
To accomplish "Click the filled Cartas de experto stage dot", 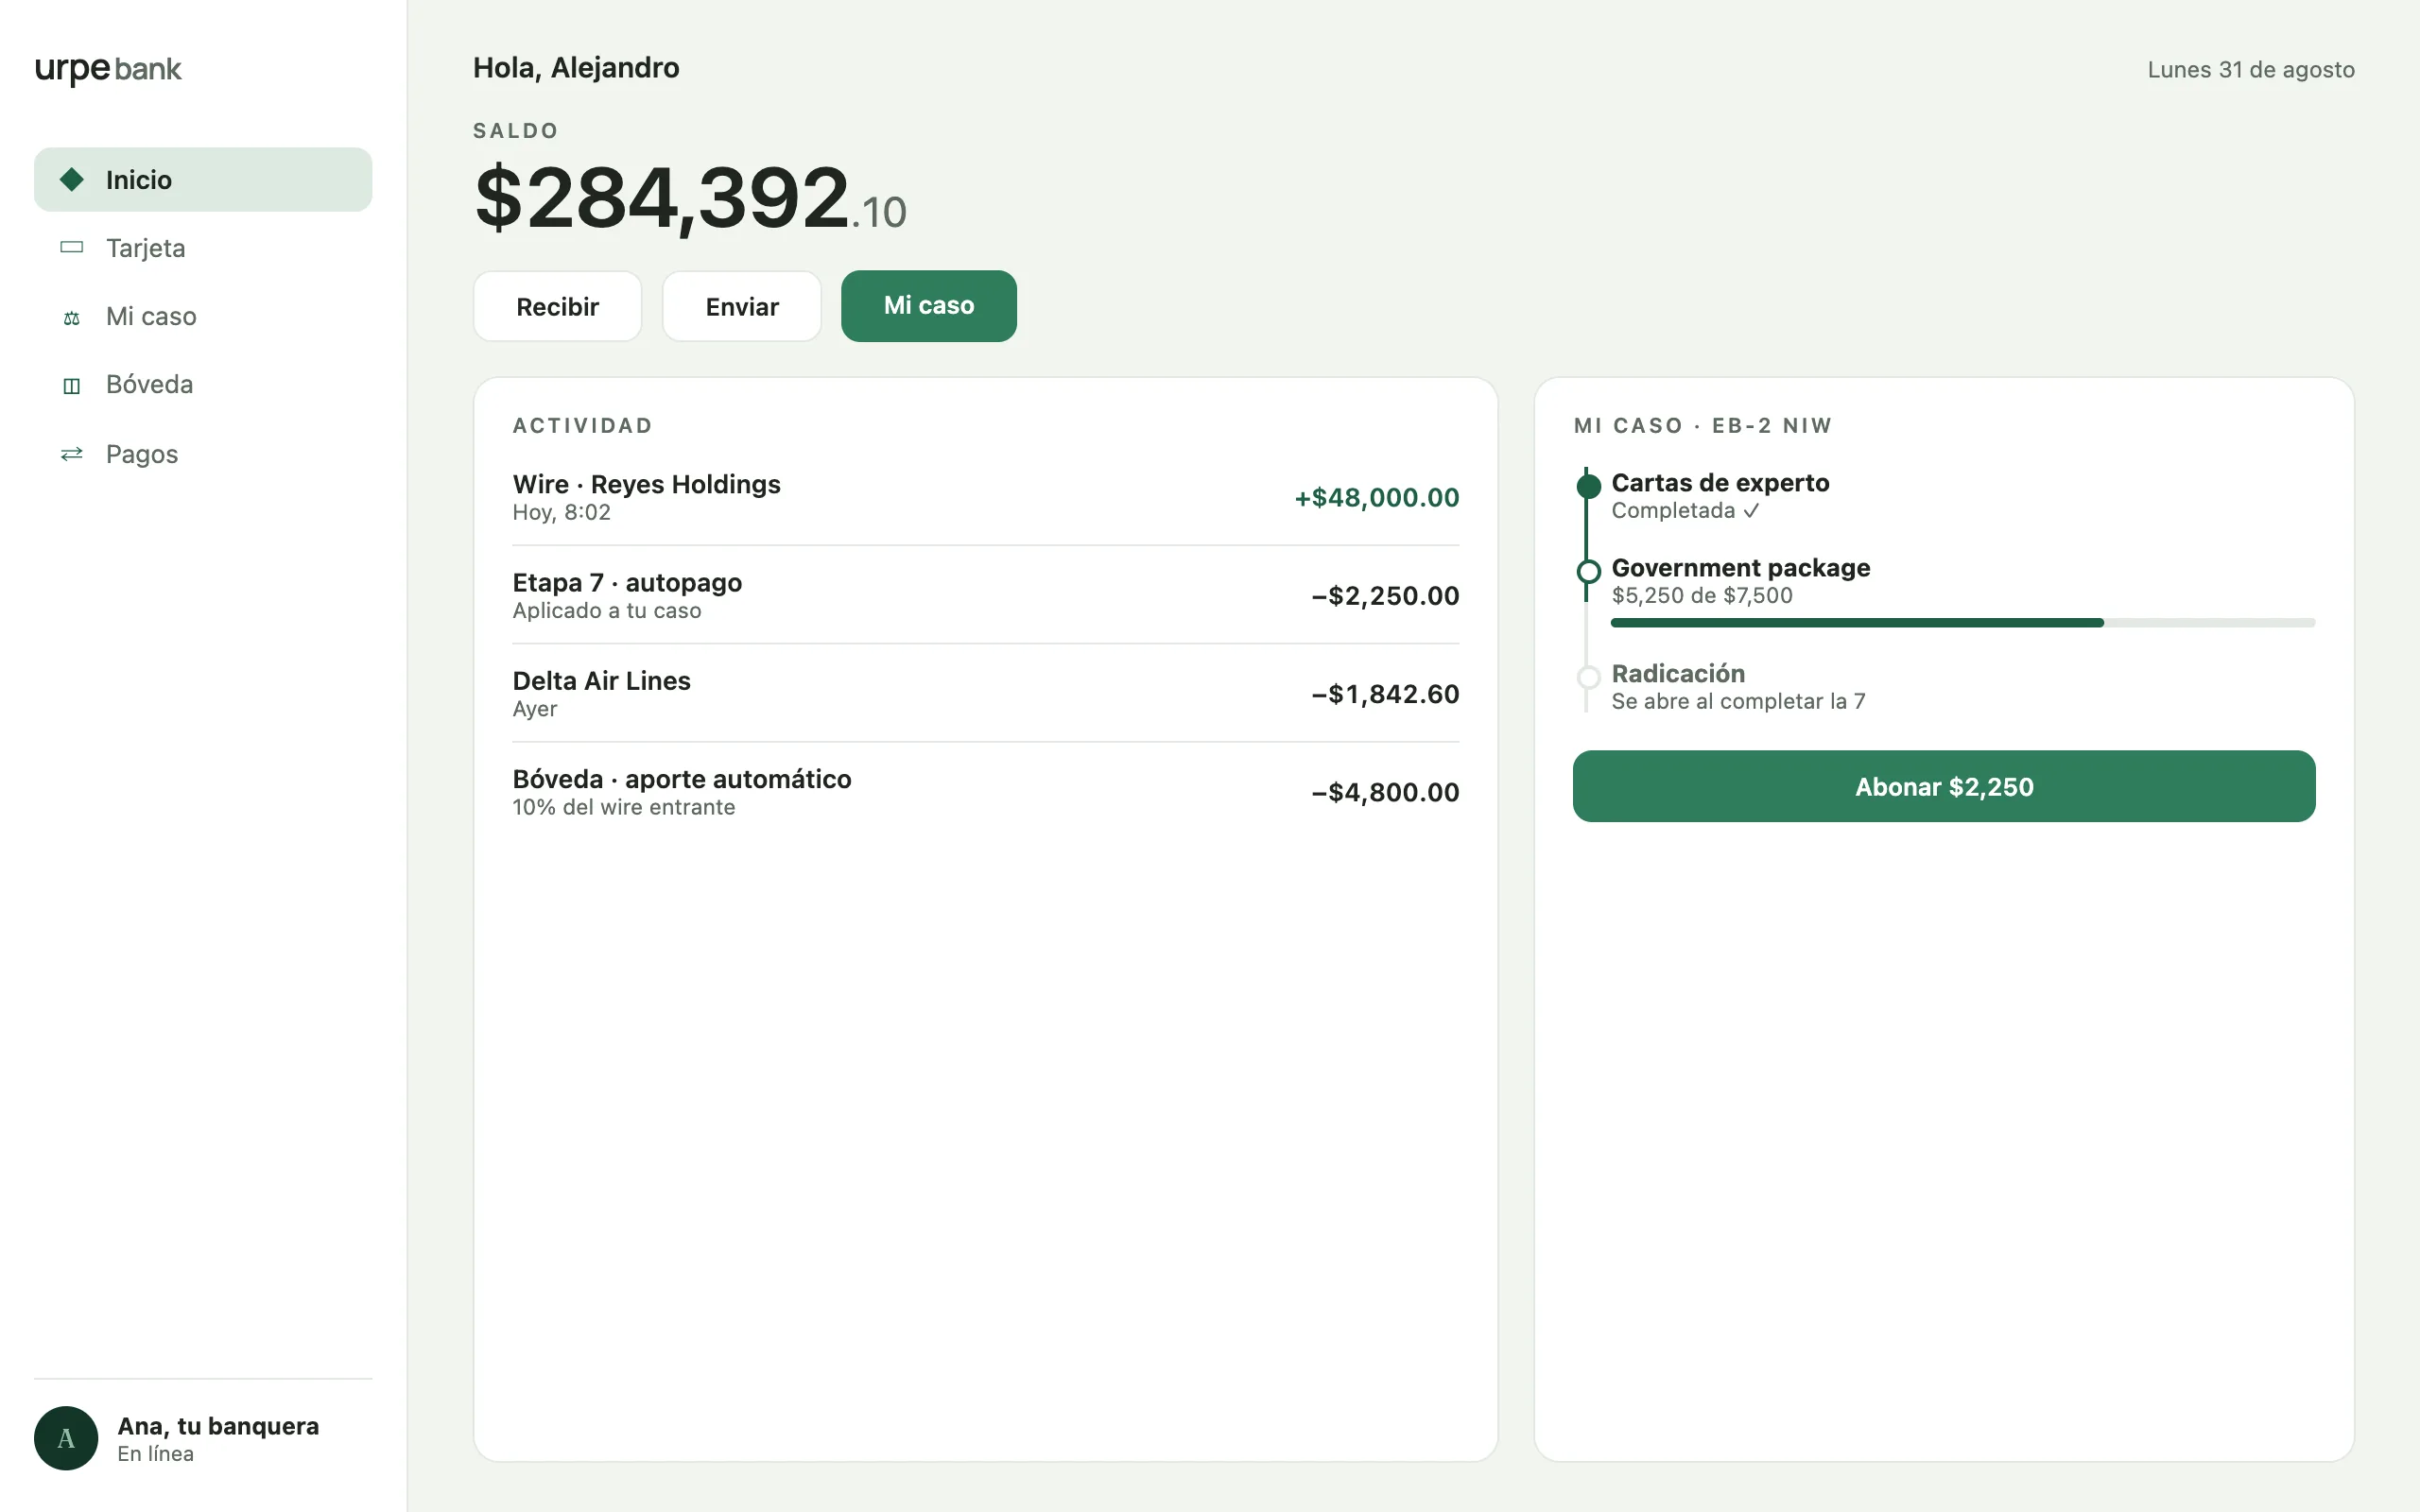I will (x=1588, y=487).
